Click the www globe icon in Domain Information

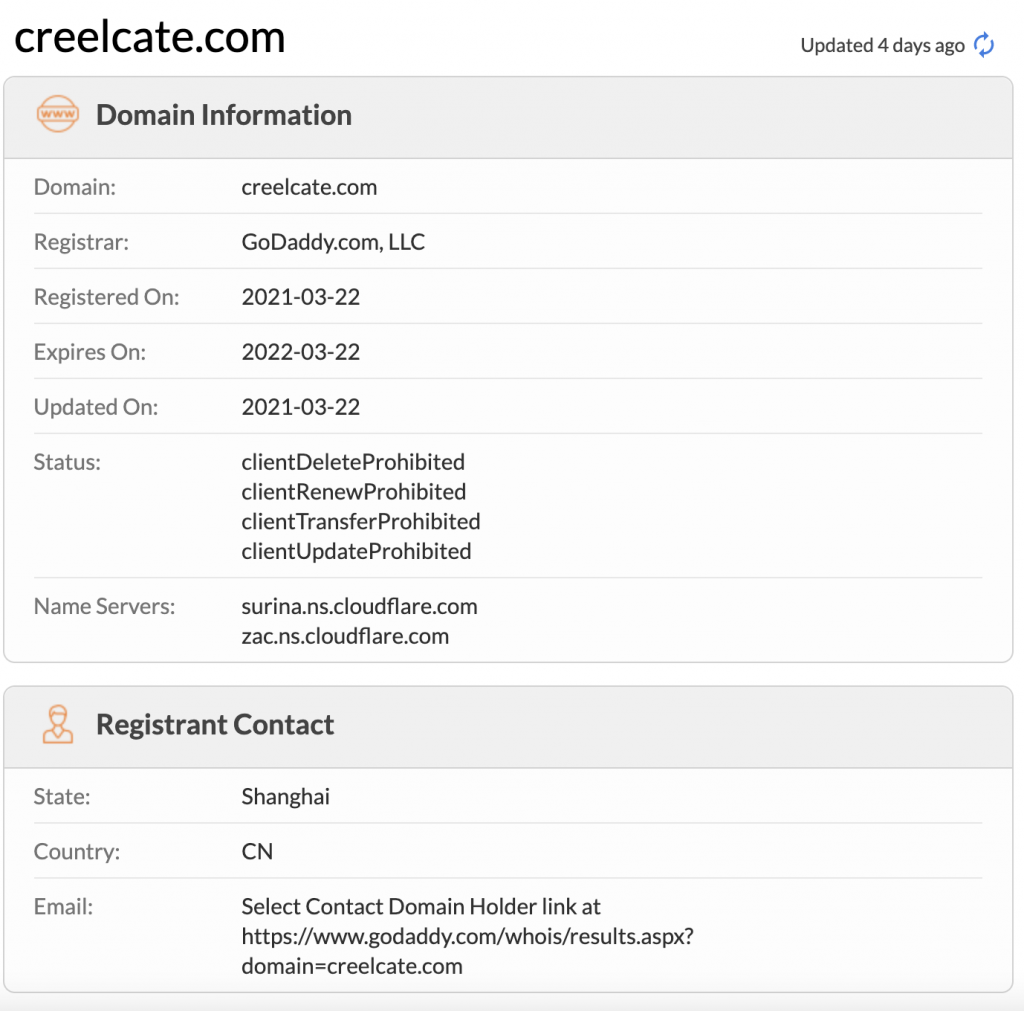point(57,115)
